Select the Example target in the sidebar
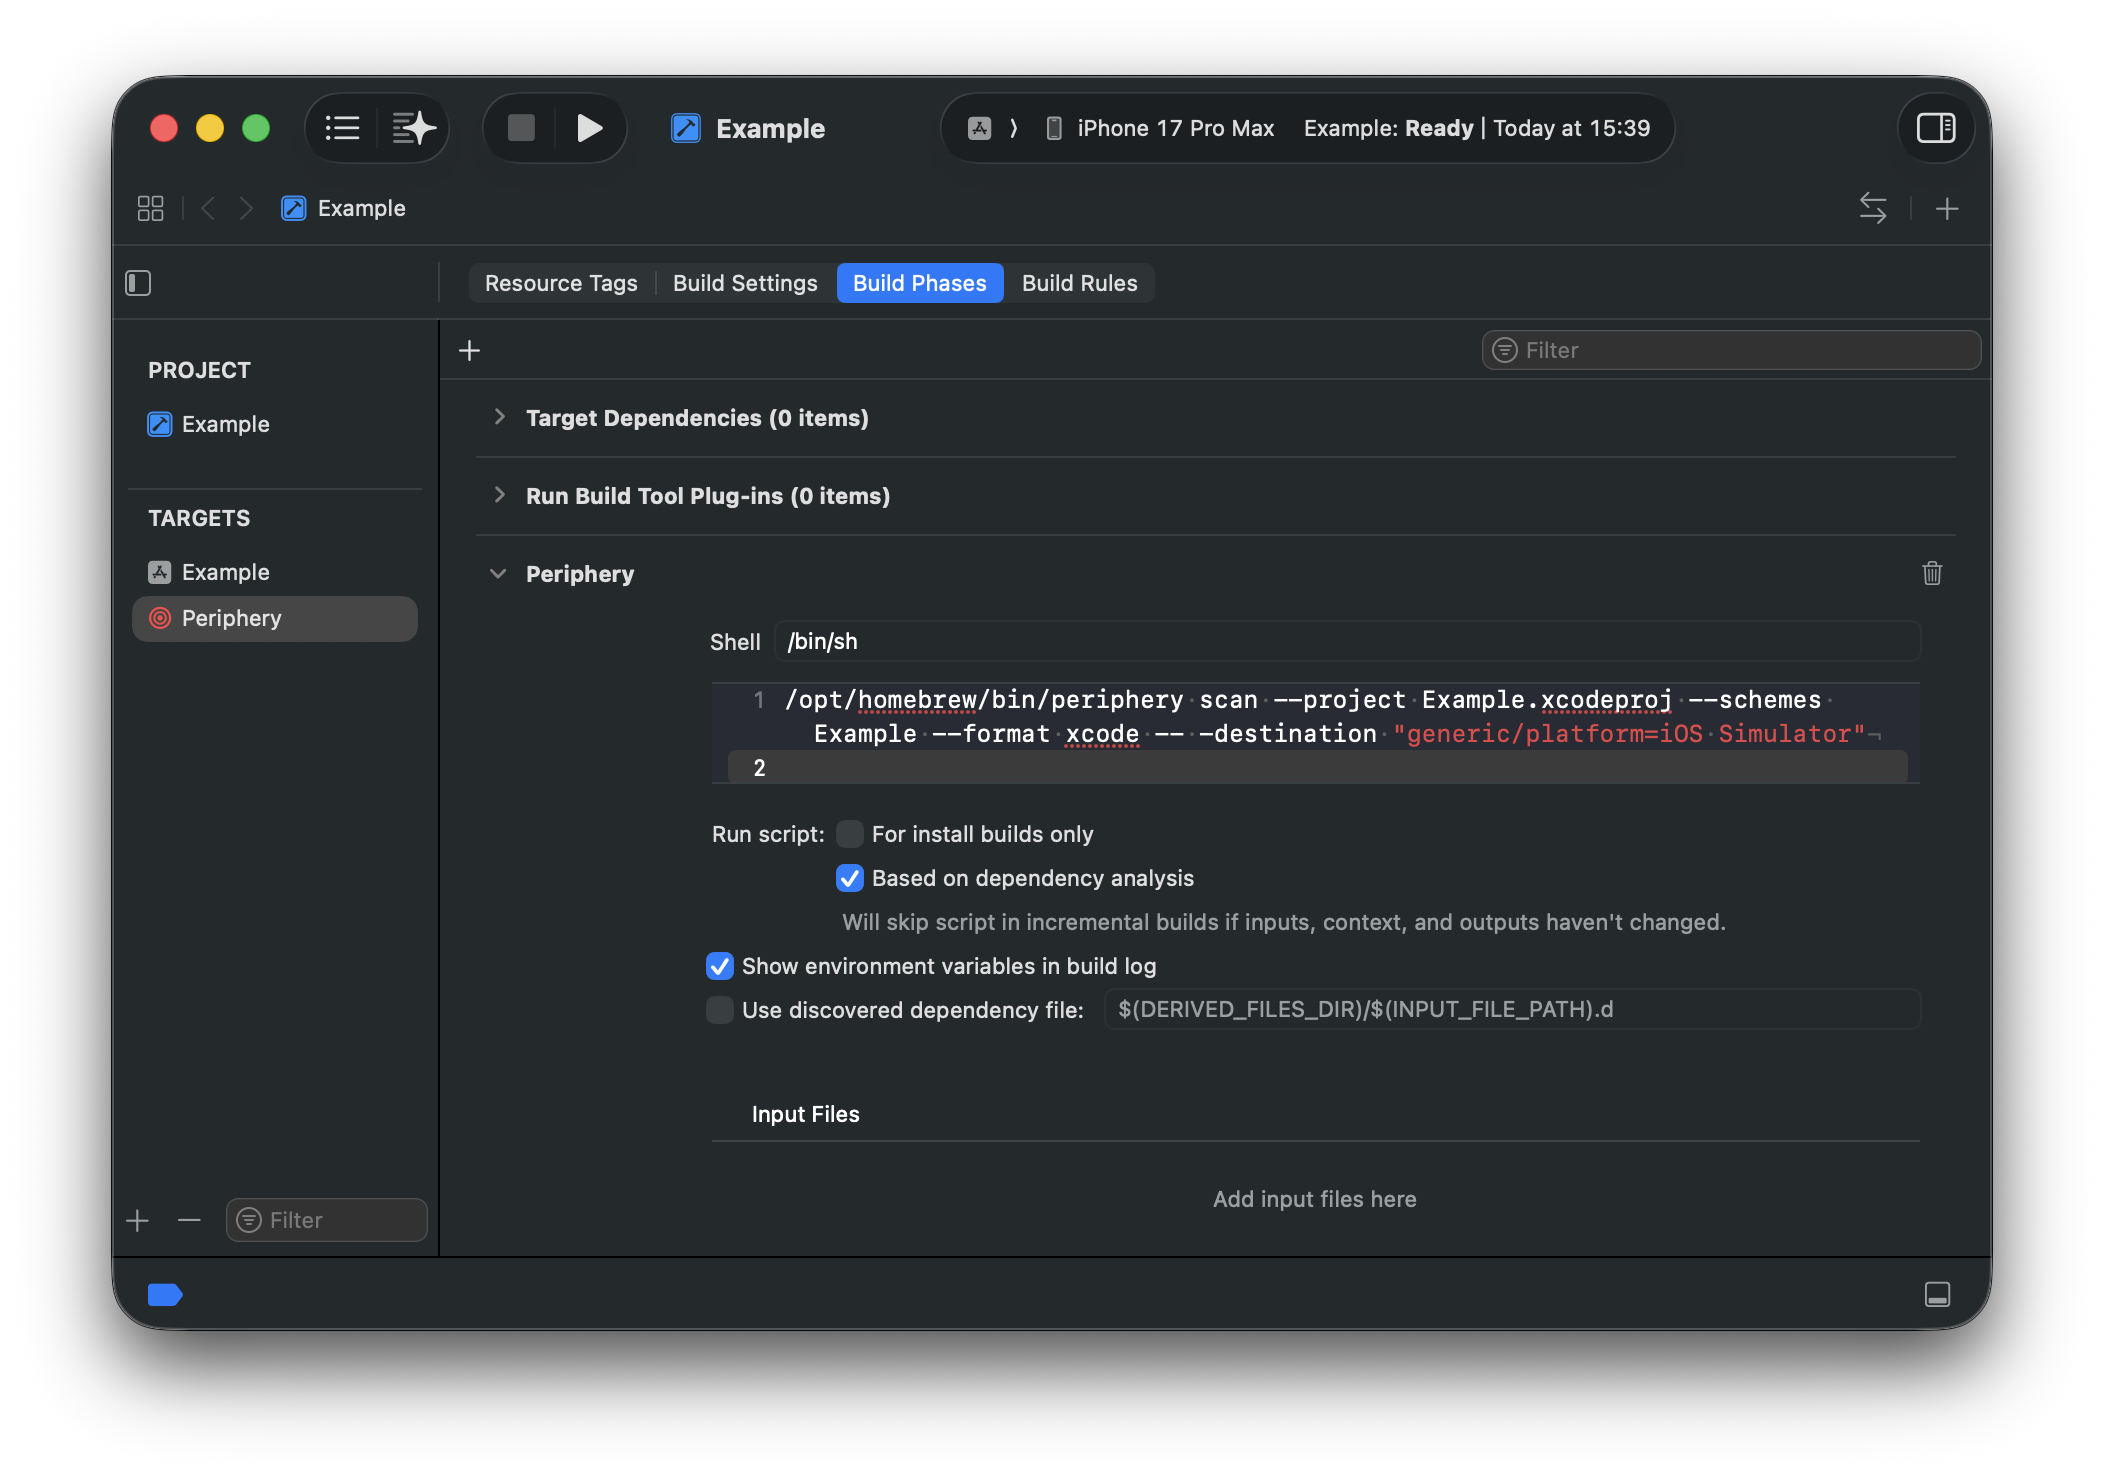Image resolution: width=2104 pixels, height=1478 pixels. click(225, 572)
